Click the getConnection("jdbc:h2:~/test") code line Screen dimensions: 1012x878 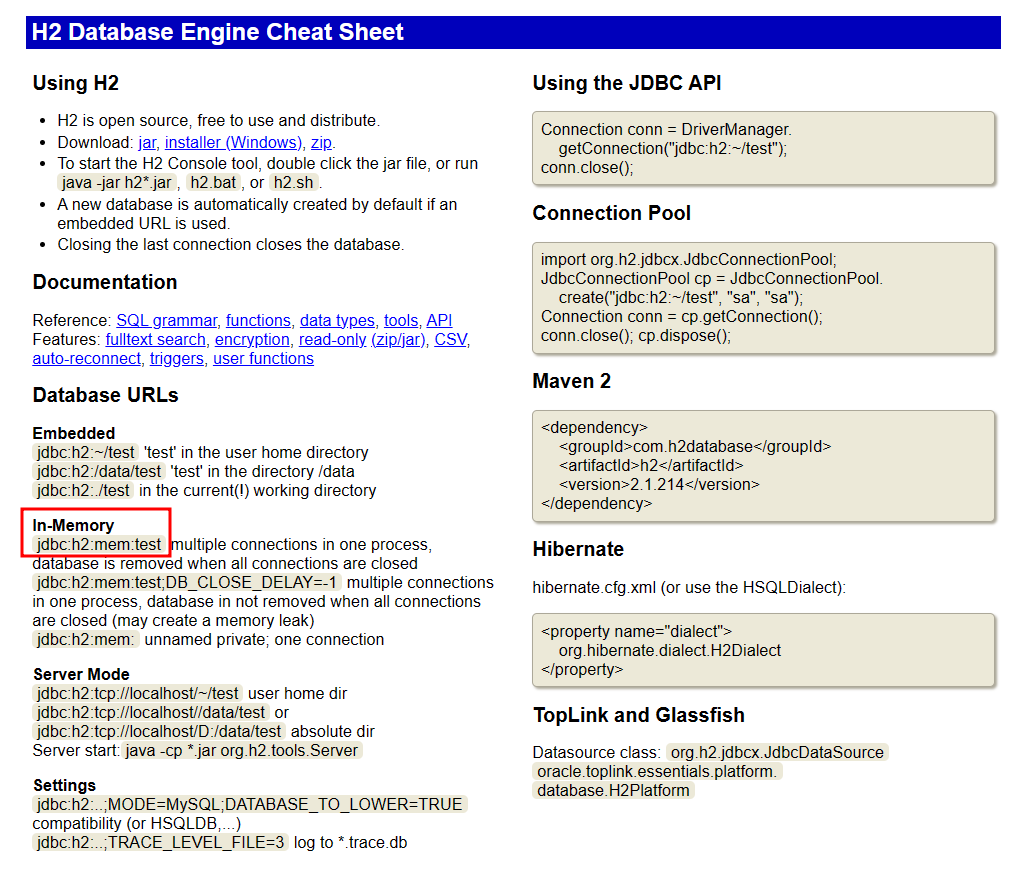[673, 148]
